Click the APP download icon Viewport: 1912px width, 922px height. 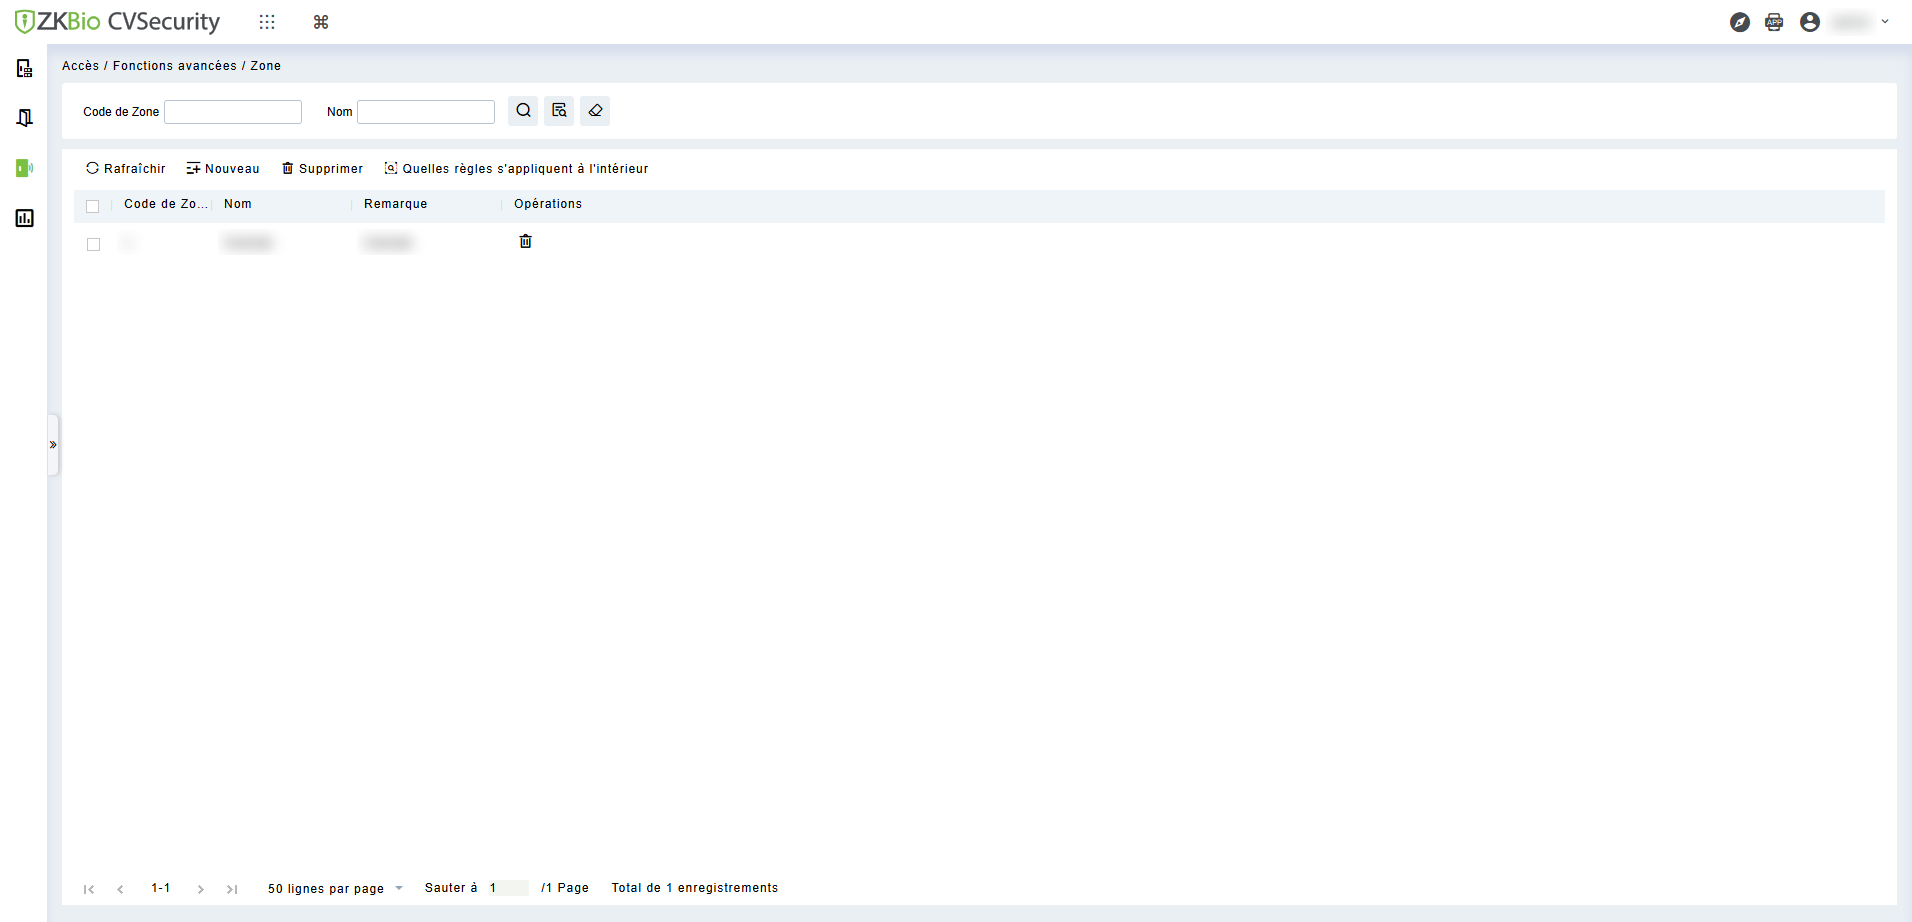1774,22
